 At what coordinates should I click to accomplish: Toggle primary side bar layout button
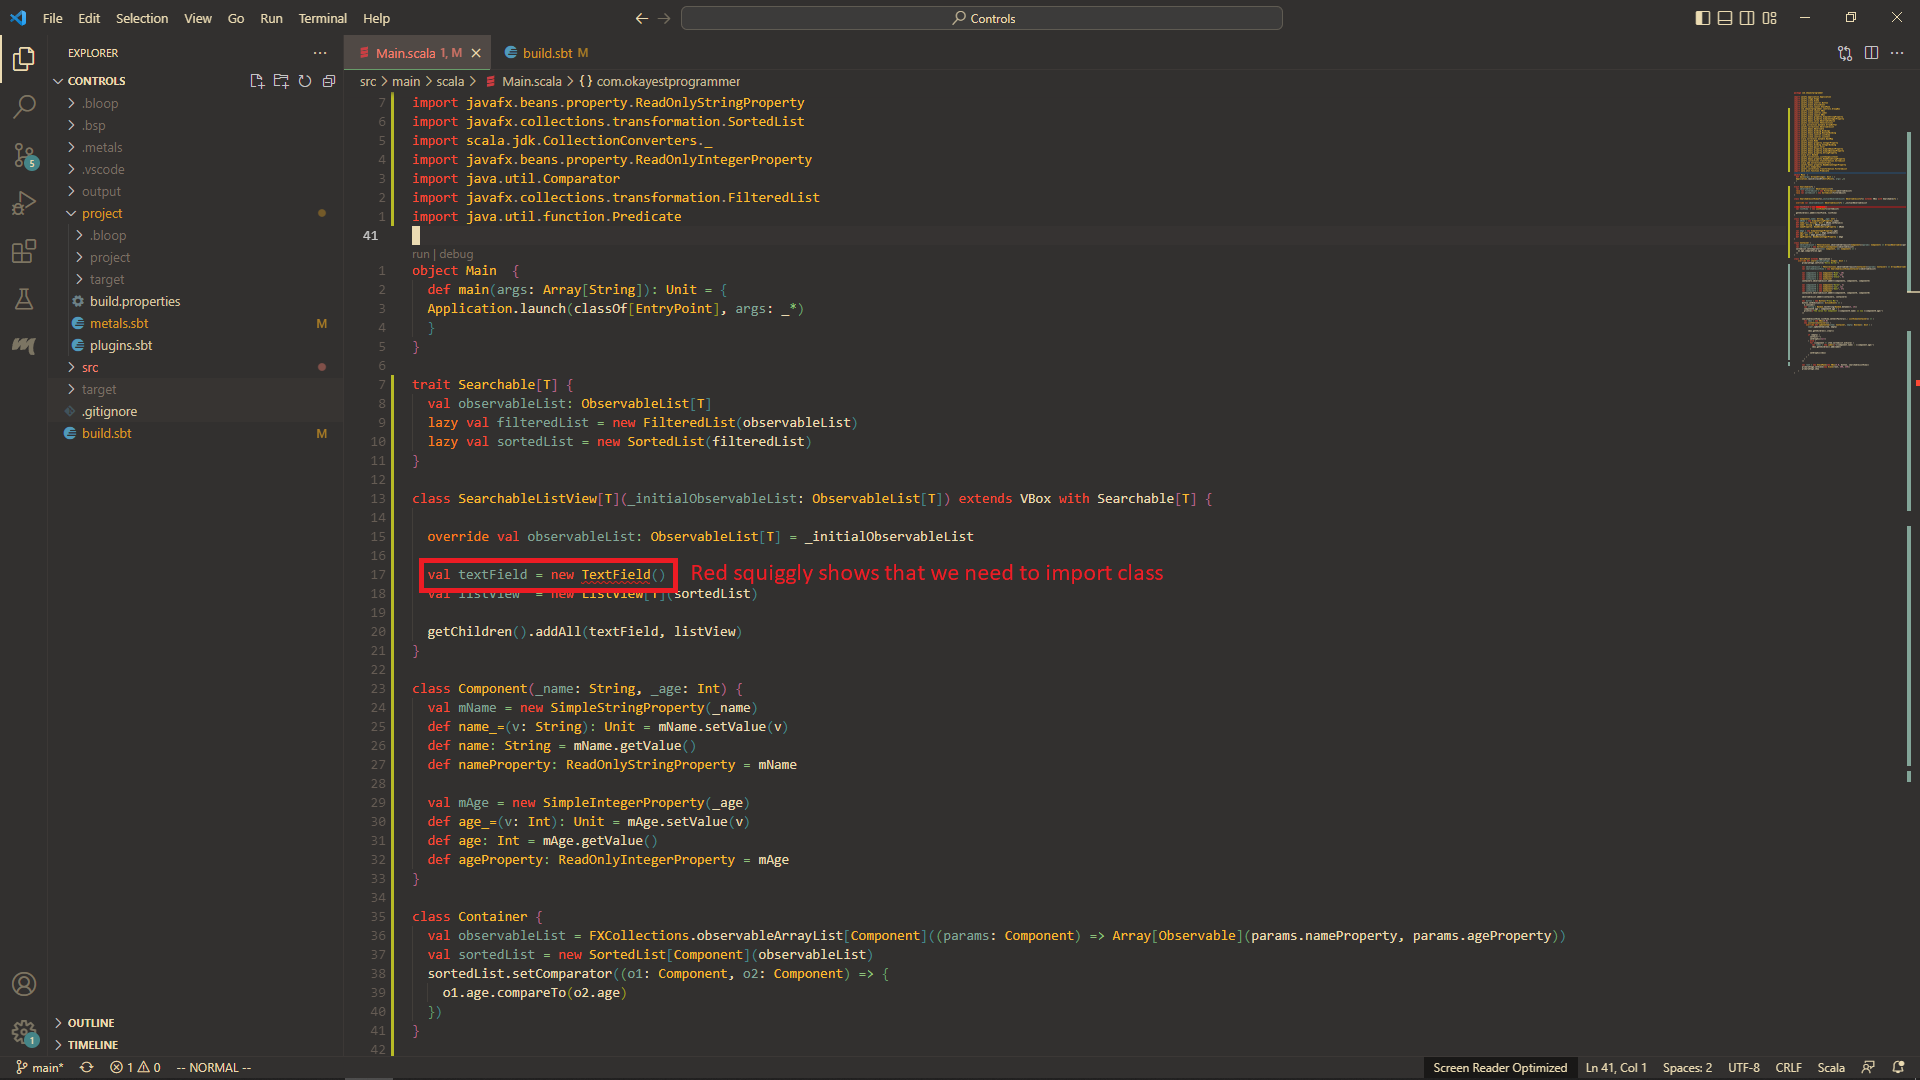tap(1703, 18)
